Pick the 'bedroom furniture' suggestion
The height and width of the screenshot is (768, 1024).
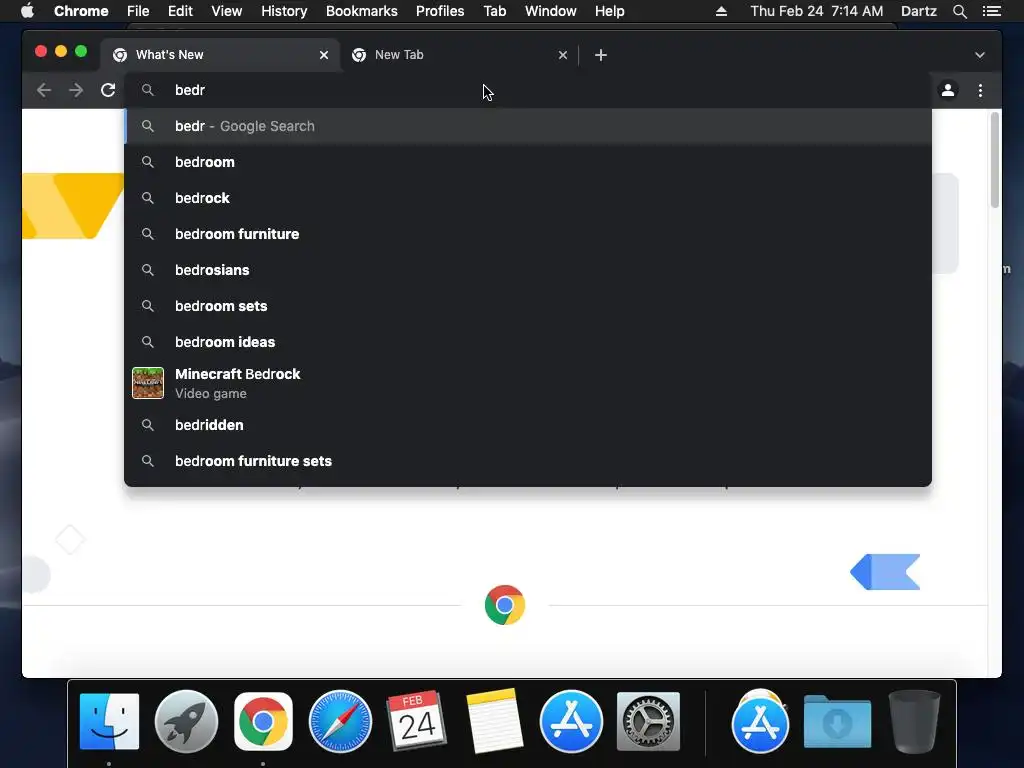click(528, 234)
